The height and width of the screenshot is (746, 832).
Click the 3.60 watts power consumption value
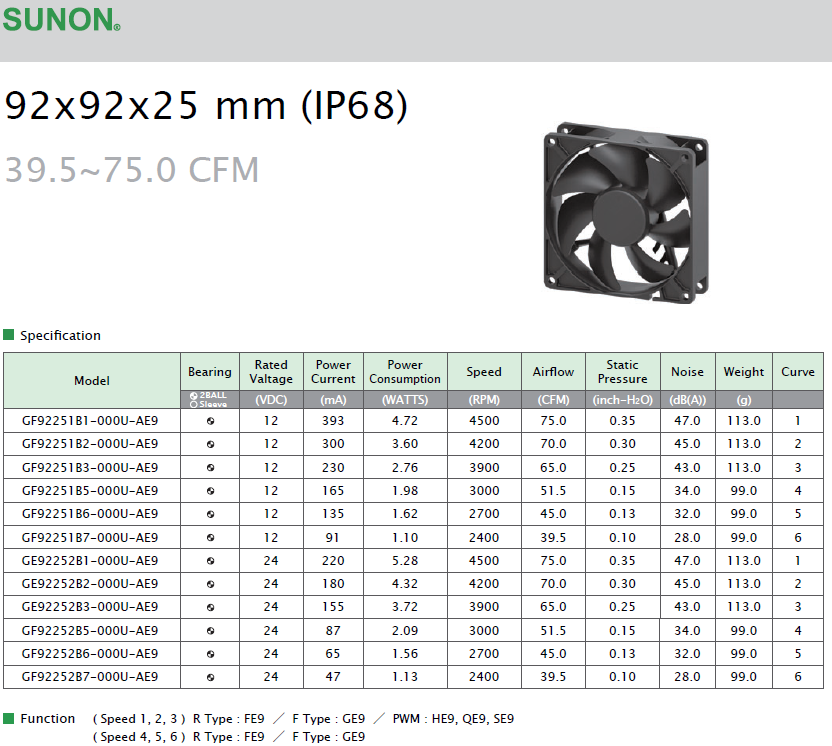tap(405, 444)
